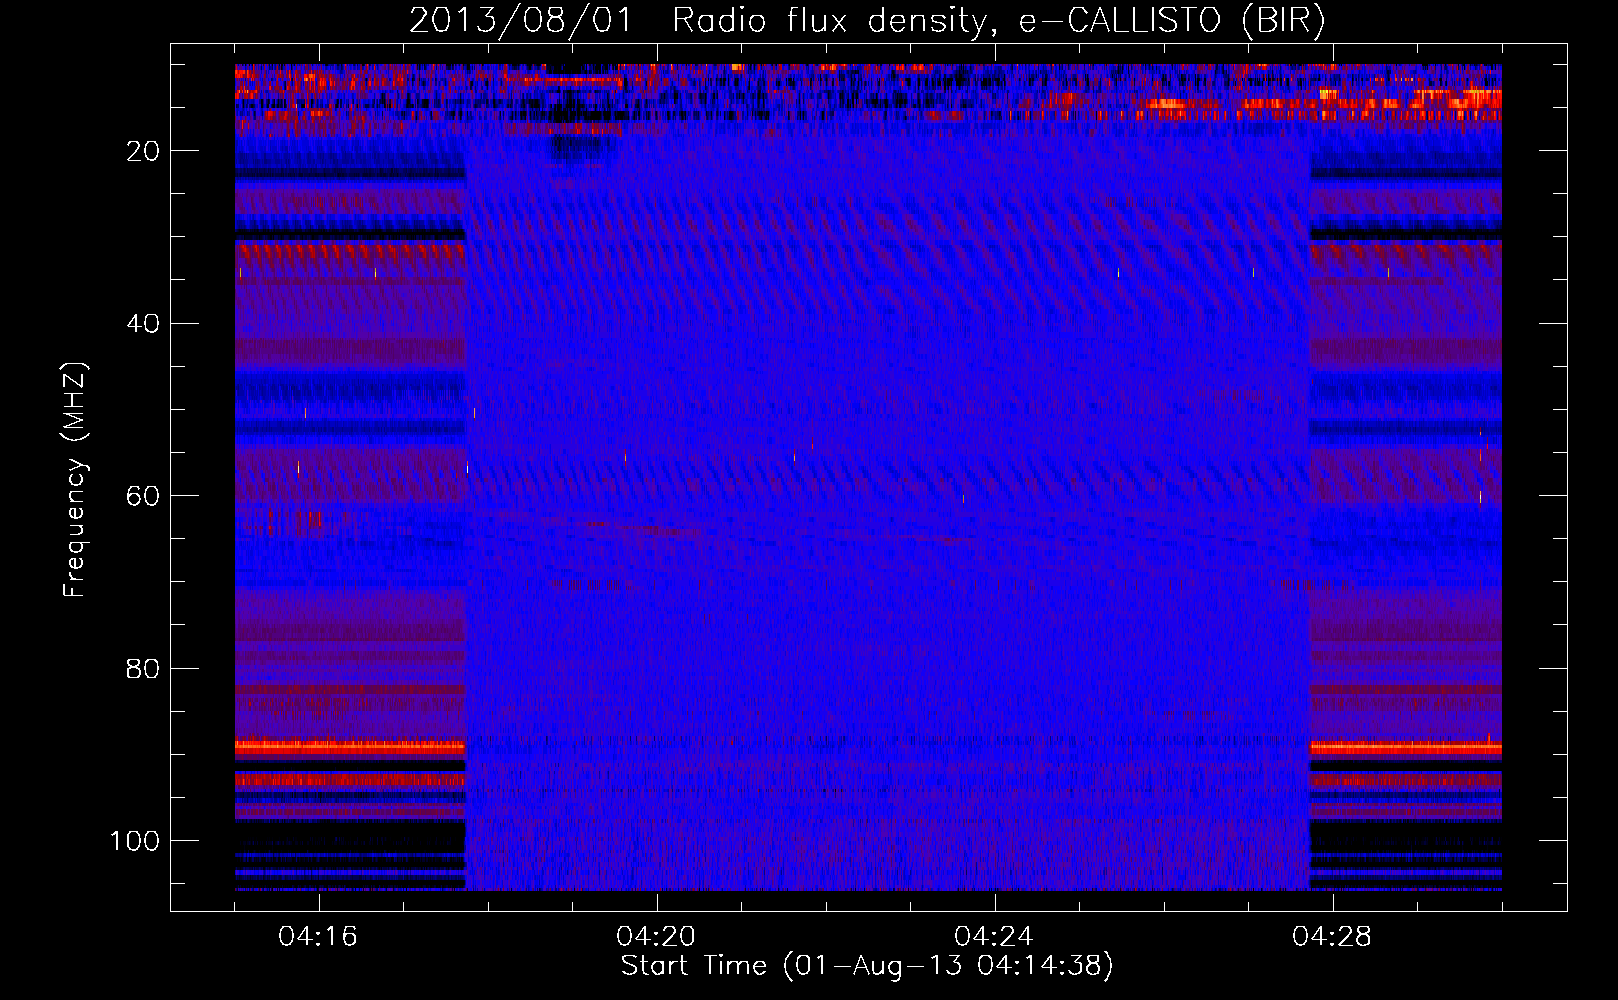Screen dimensions: 1618x1000
Task: Click the time tick label "04:20"
Action: [x=656, y=937]
